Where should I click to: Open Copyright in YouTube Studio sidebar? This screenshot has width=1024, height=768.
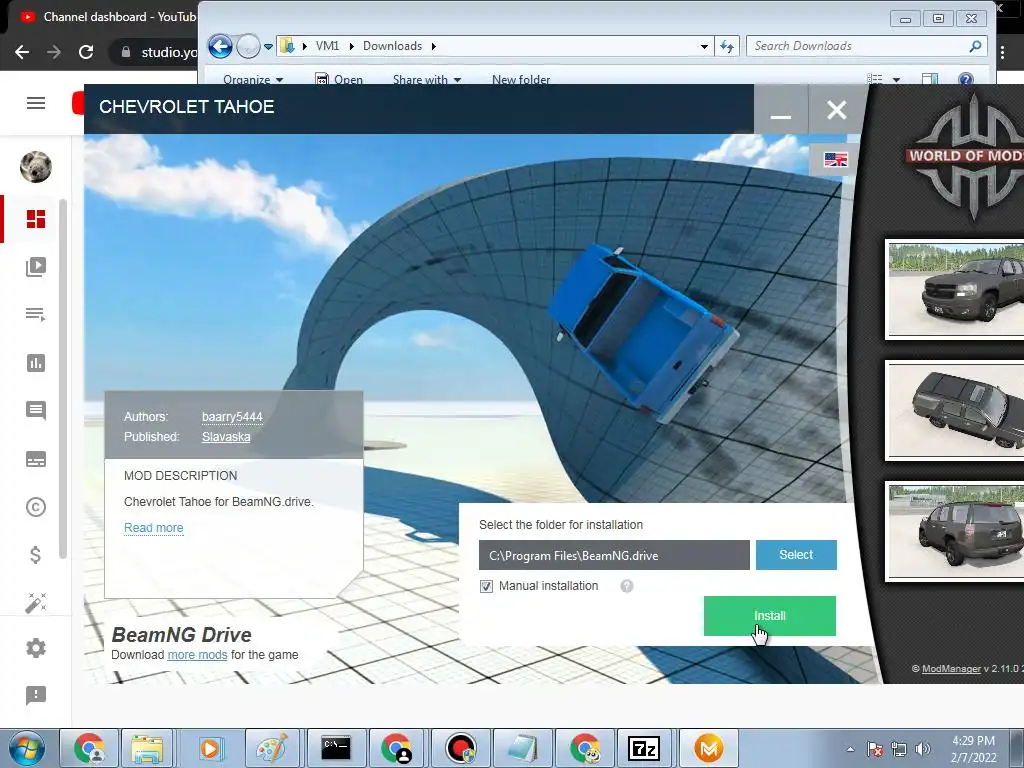[x=36, y=507]
